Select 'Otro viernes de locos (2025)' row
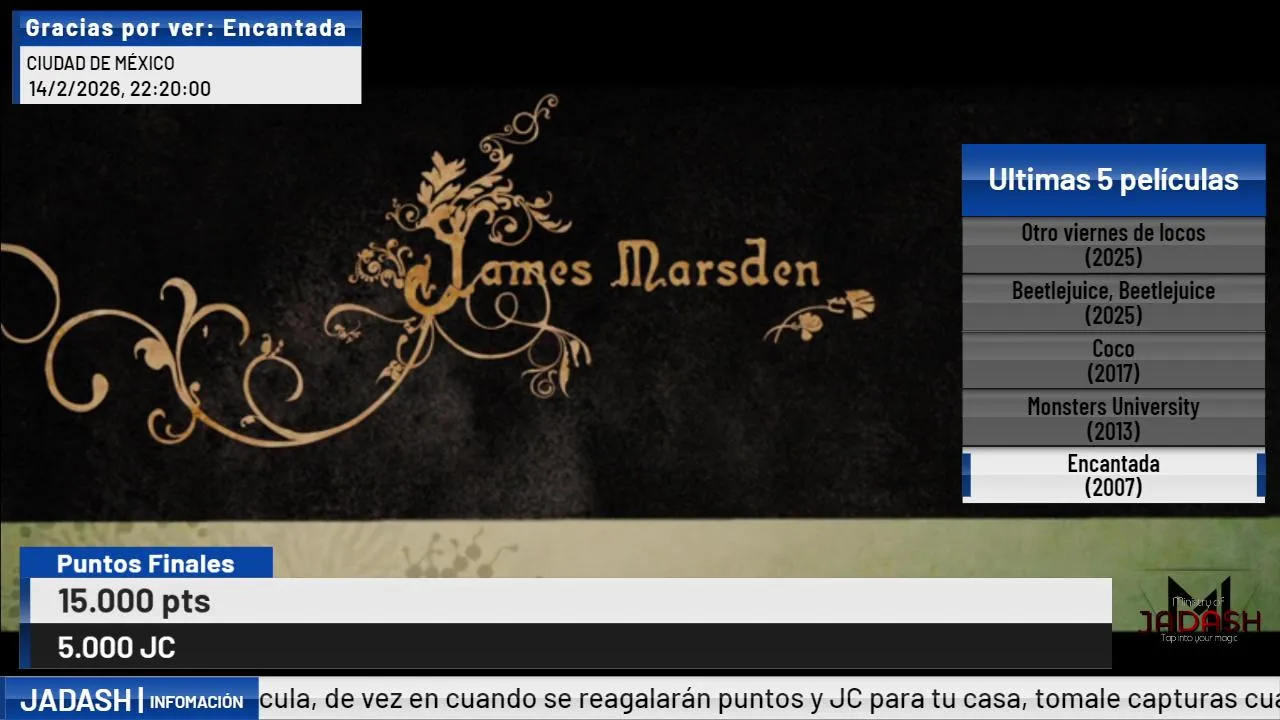 coord(1113,245)
